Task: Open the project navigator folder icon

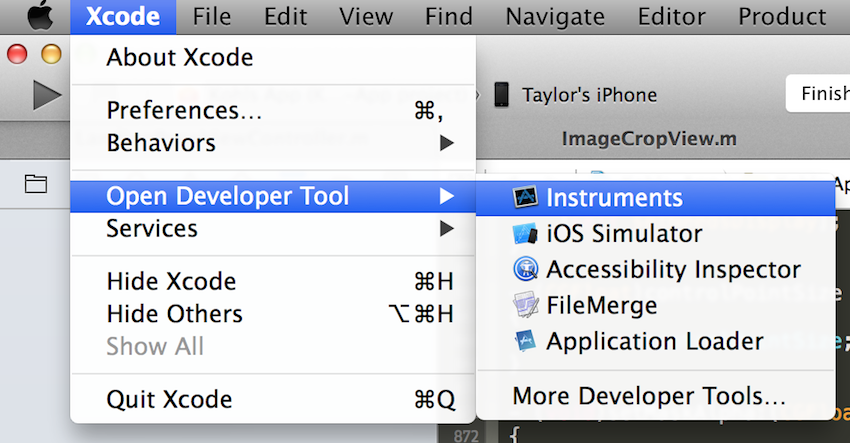Action: (36, 184)
